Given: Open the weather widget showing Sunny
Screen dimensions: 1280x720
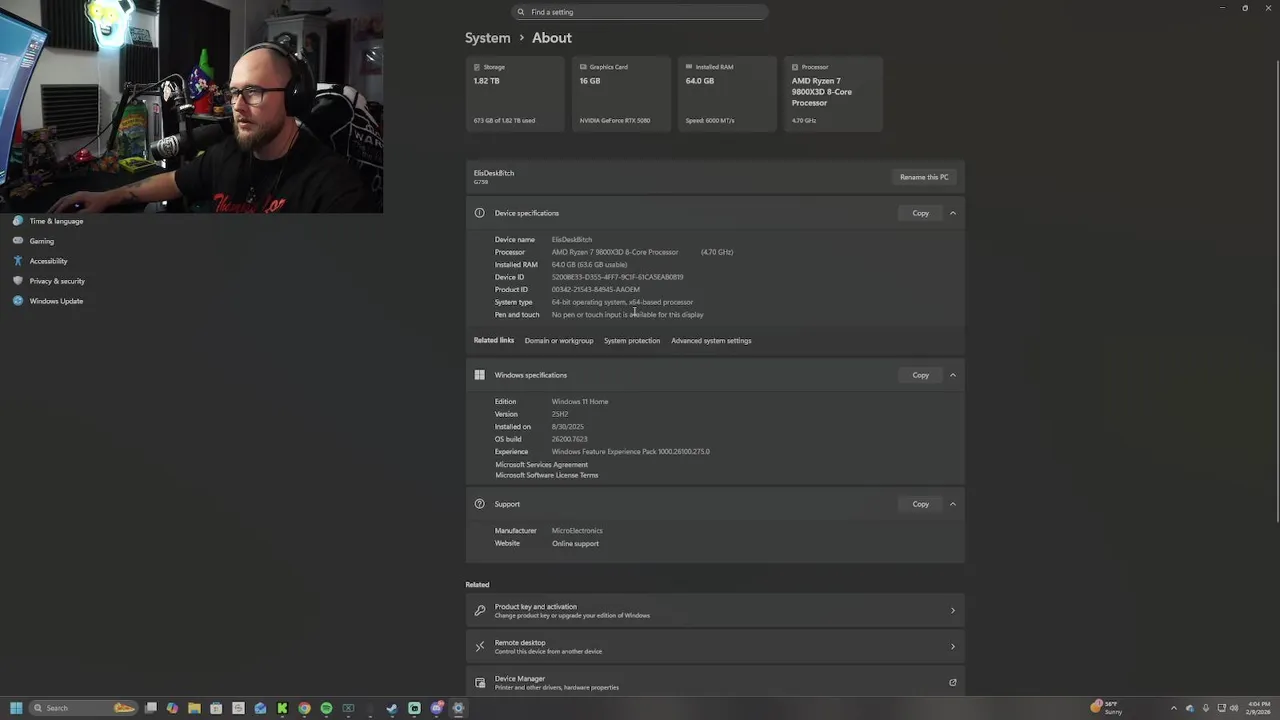Looking at the screenshot, I should click(1108, 708).
